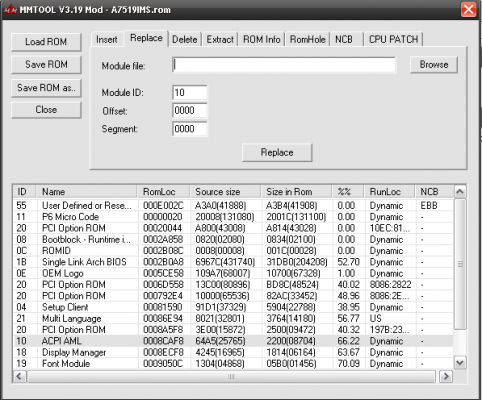
Task: Select the P6 Micro Code row
Action: point(233,217)
